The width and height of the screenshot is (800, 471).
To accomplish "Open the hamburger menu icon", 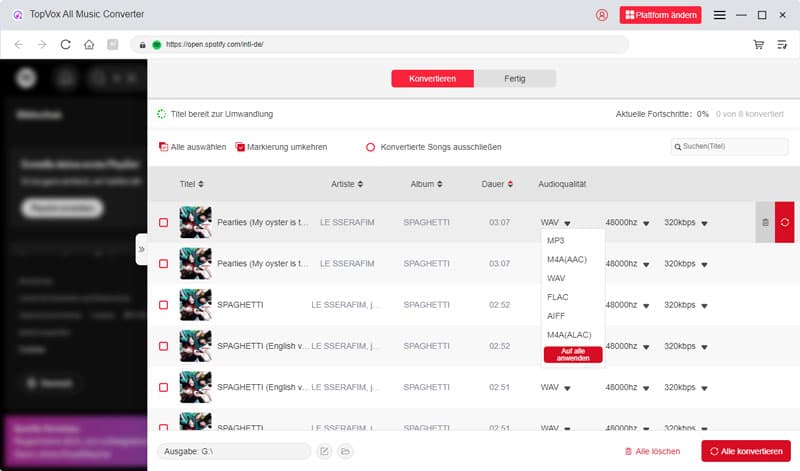I will (719, 15).
